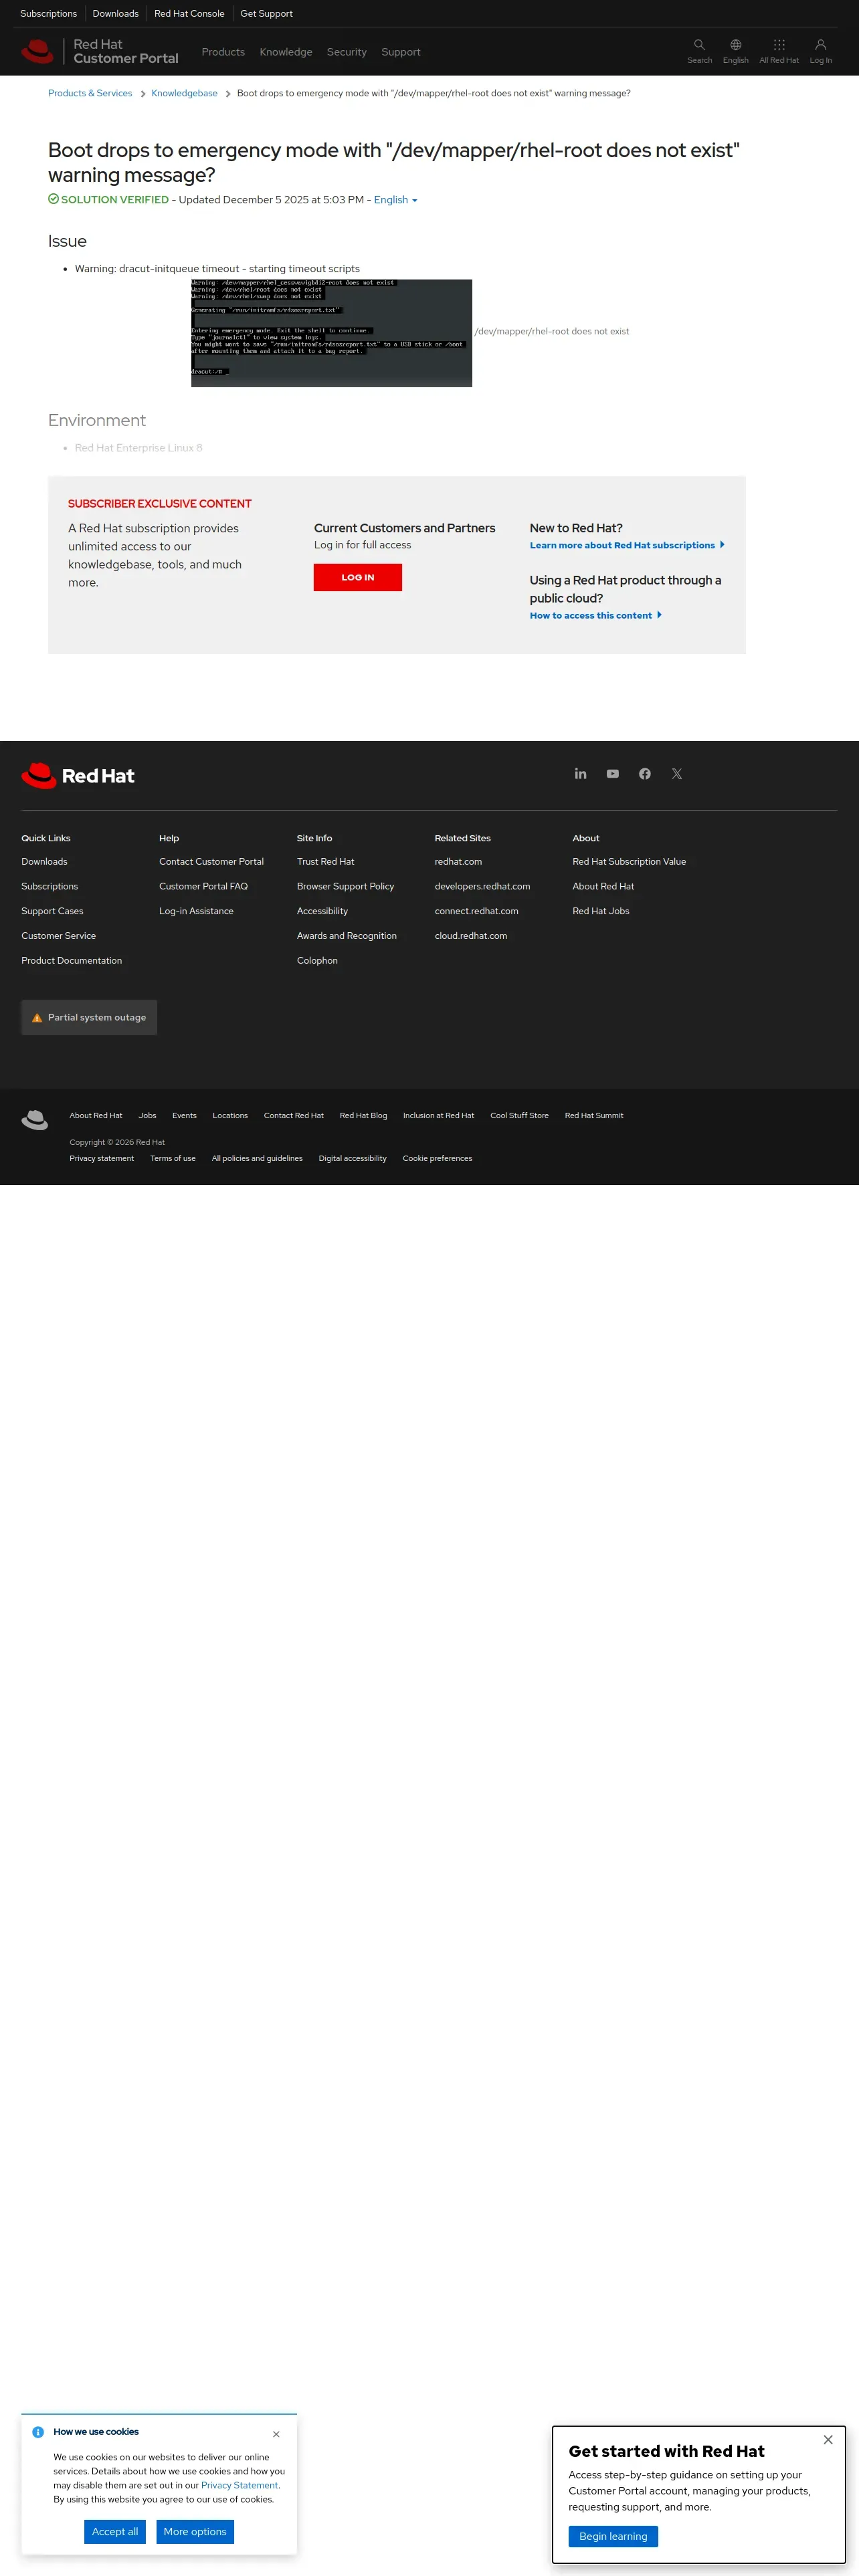Open Accessibility footer link
This screenshot has height=2576, width=859.
322,911
